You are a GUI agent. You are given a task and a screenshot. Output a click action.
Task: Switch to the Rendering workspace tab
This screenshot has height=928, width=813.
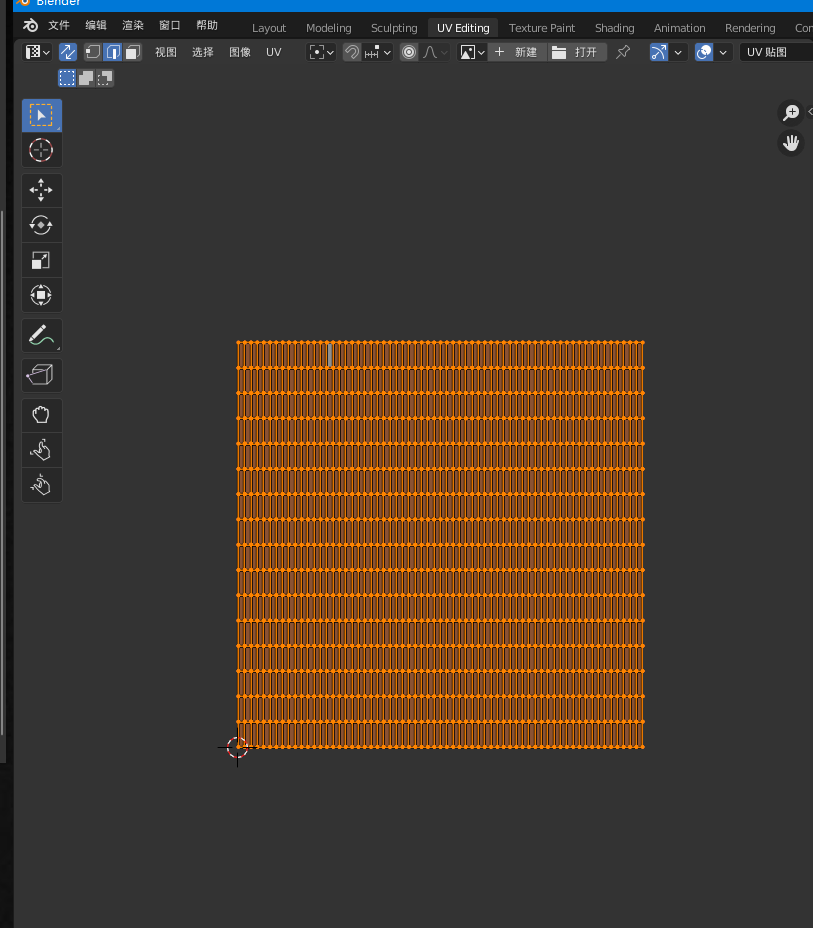click(x=750, y=28)
